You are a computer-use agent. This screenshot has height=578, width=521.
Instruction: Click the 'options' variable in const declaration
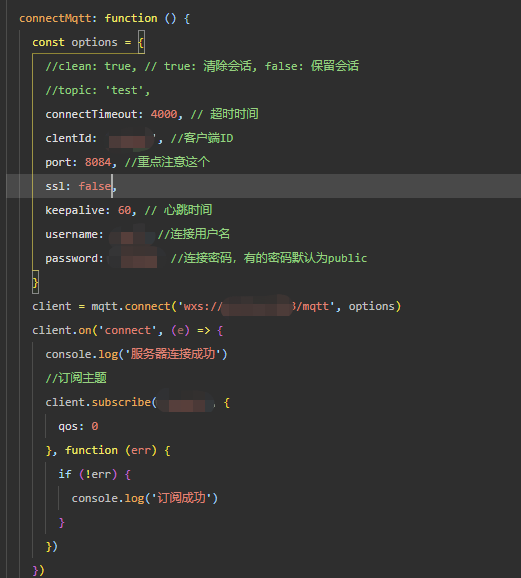[x=94, y=42]
